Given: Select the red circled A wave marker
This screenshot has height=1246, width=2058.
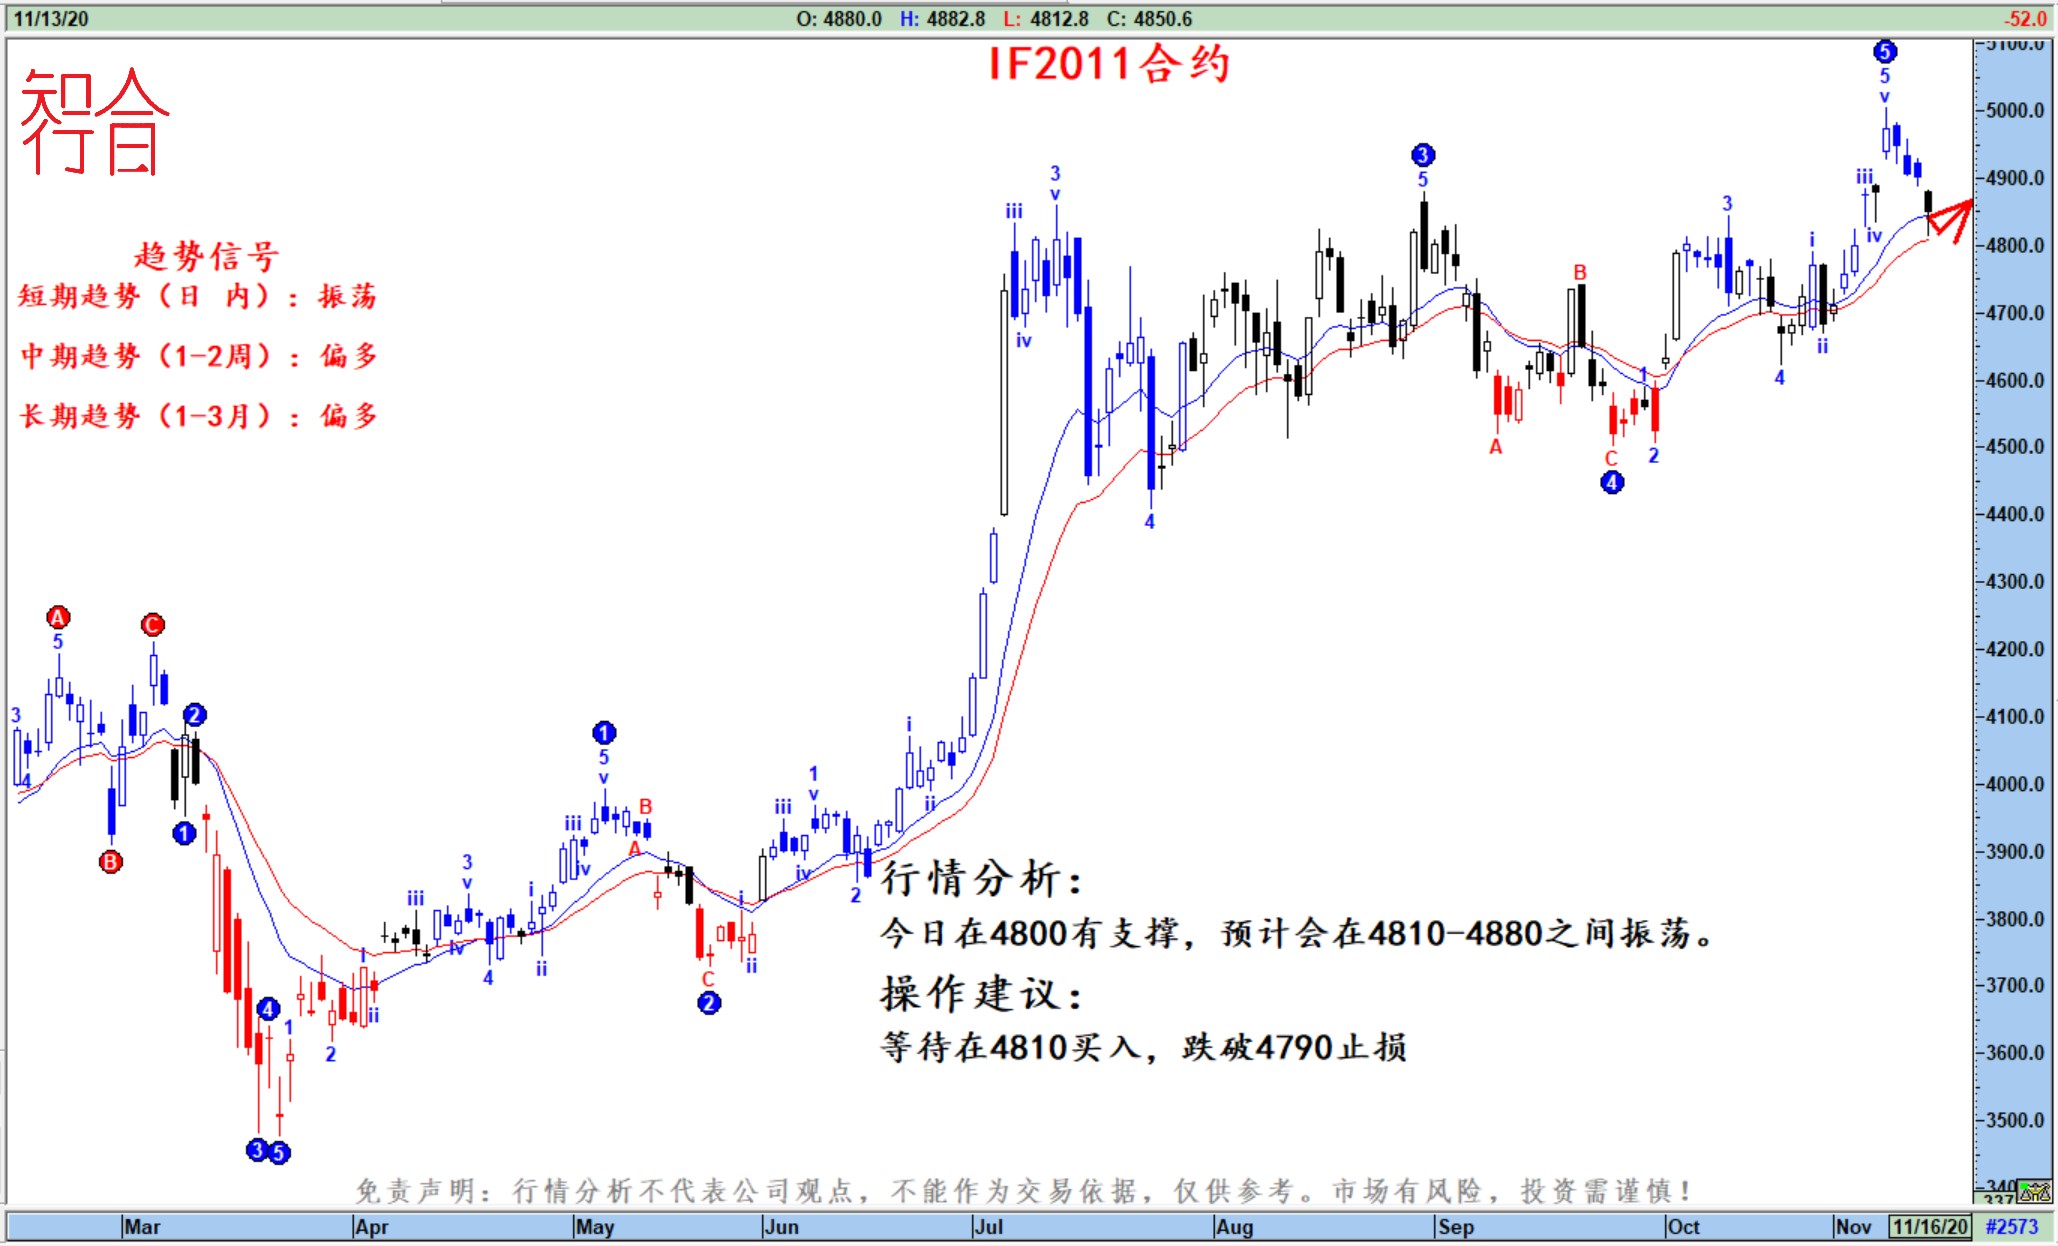Looking at the screenshot, I should (x=58, y=617).
